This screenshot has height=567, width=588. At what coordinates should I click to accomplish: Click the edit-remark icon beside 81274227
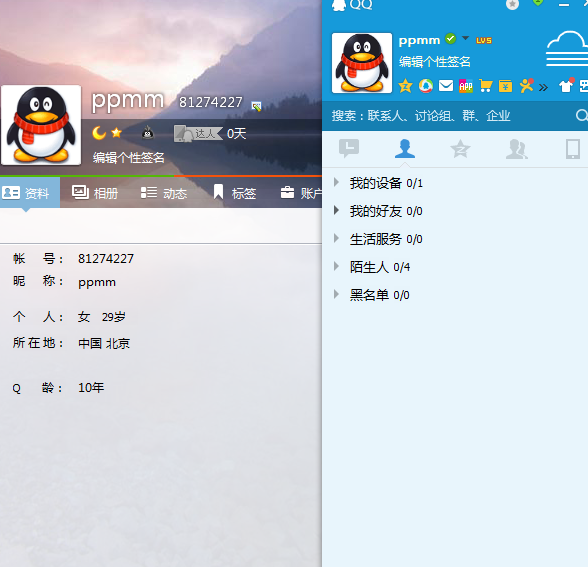tap(256, 106)
